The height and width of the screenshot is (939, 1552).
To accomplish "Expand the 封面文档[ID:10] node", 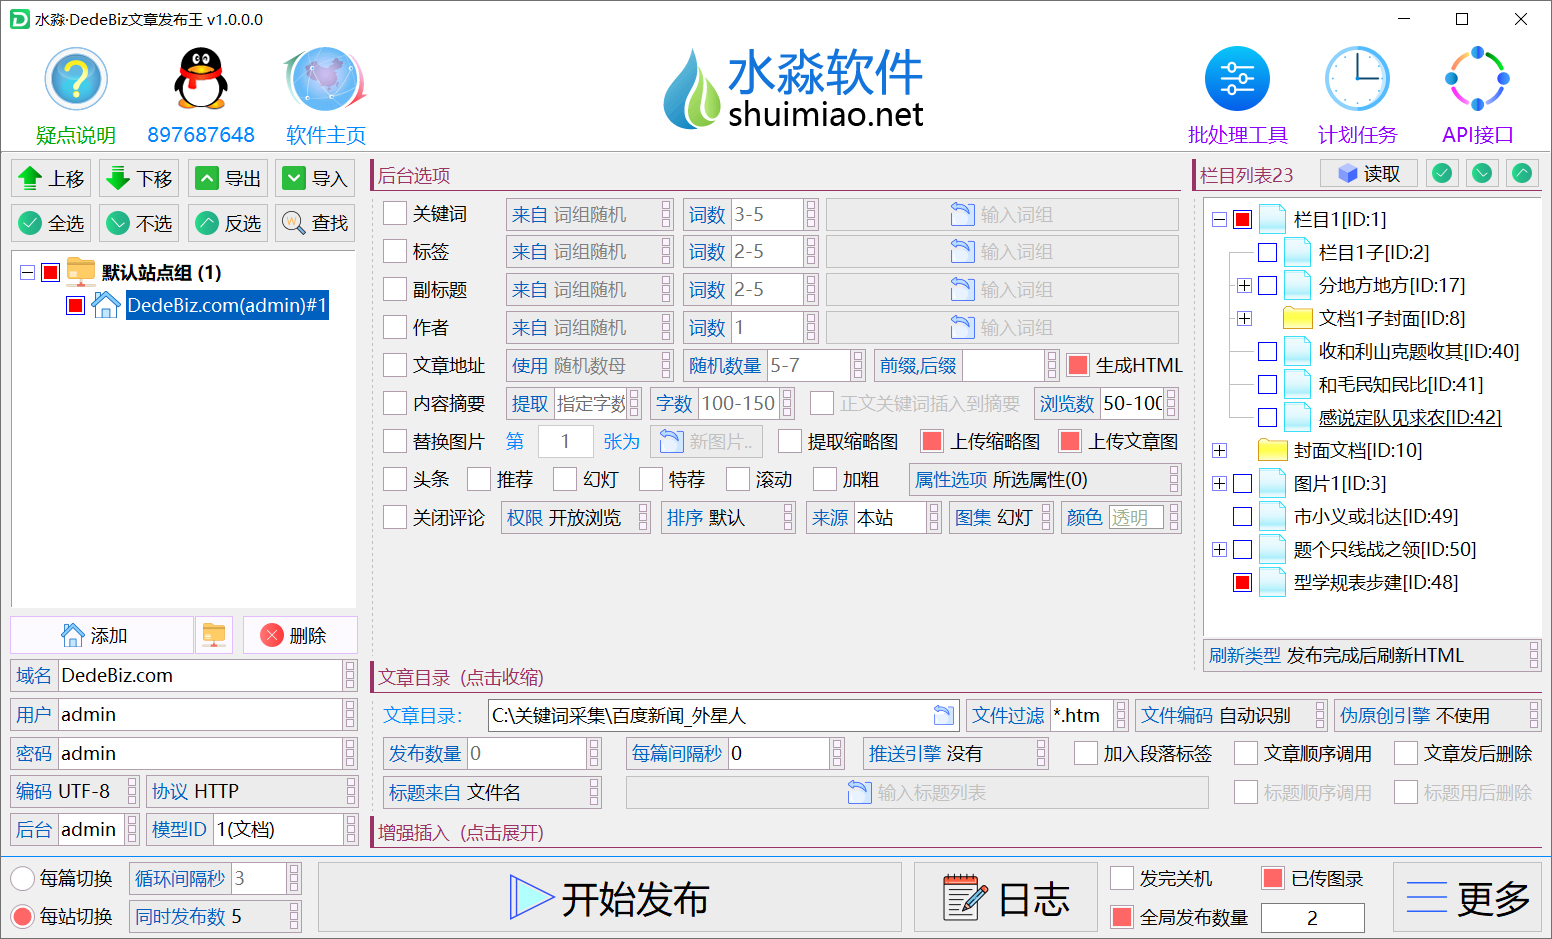I will coord(1219,451).
